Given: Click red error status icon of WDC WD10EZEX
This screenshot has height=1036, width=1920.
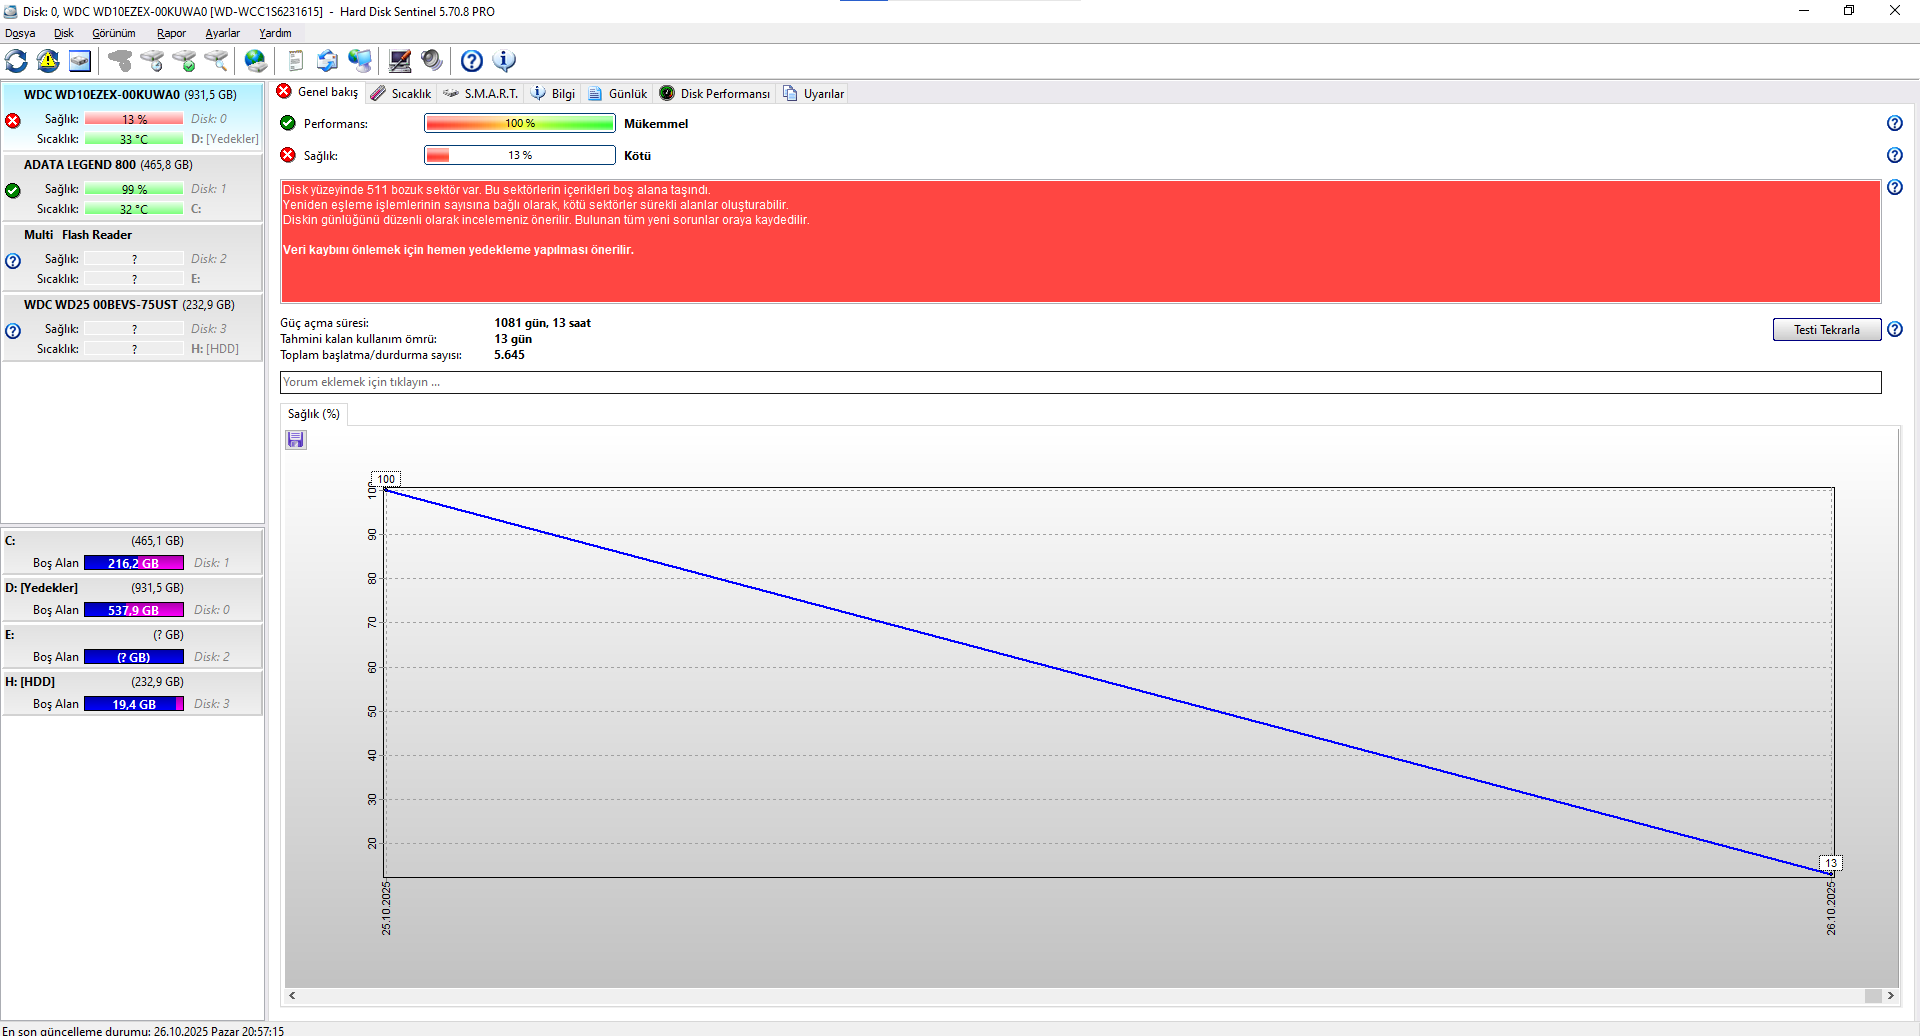Looking at the screenshot, I should (13, 121).
